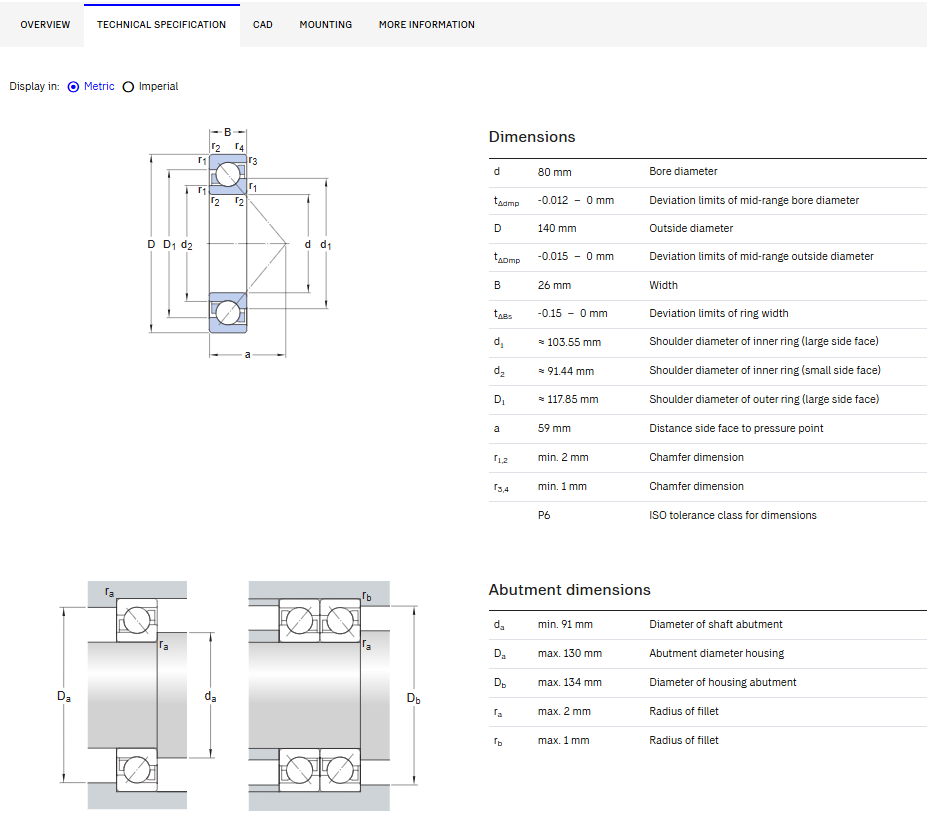Click Shoulder diameter of inner ring (small side face)
927x815 pixels.
click(765, 370)
